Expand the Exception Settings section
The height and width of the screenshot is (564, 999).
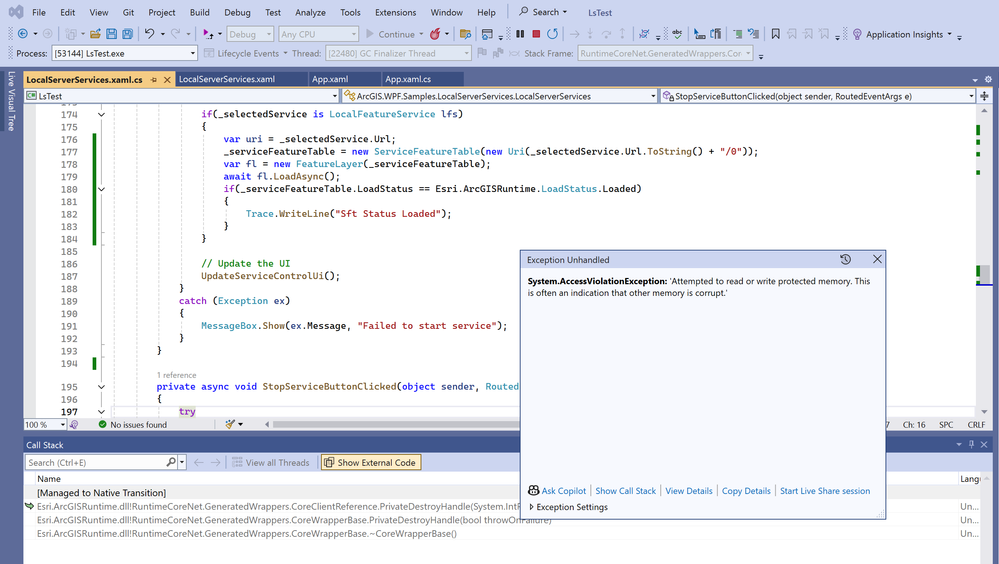[532, 507]
